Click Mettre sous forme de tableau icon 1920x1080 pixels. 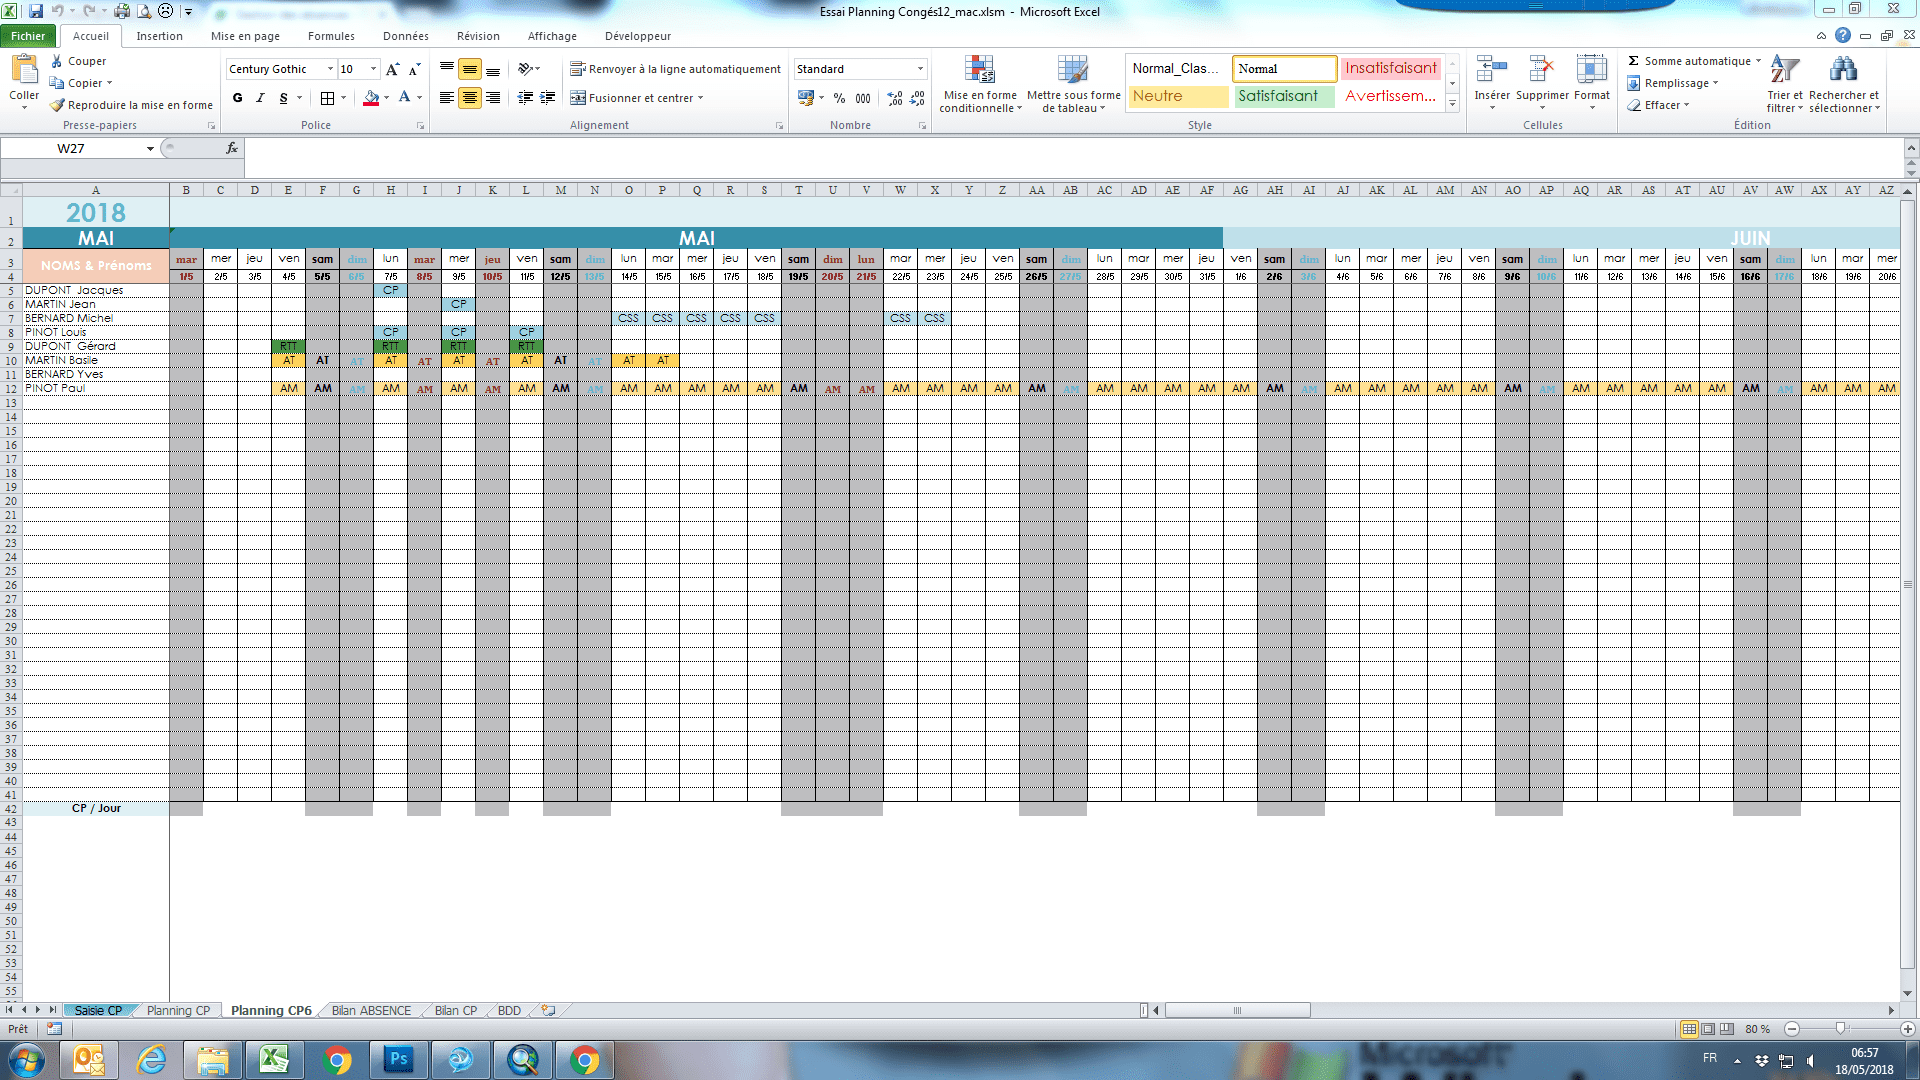tap(1072, 71)
